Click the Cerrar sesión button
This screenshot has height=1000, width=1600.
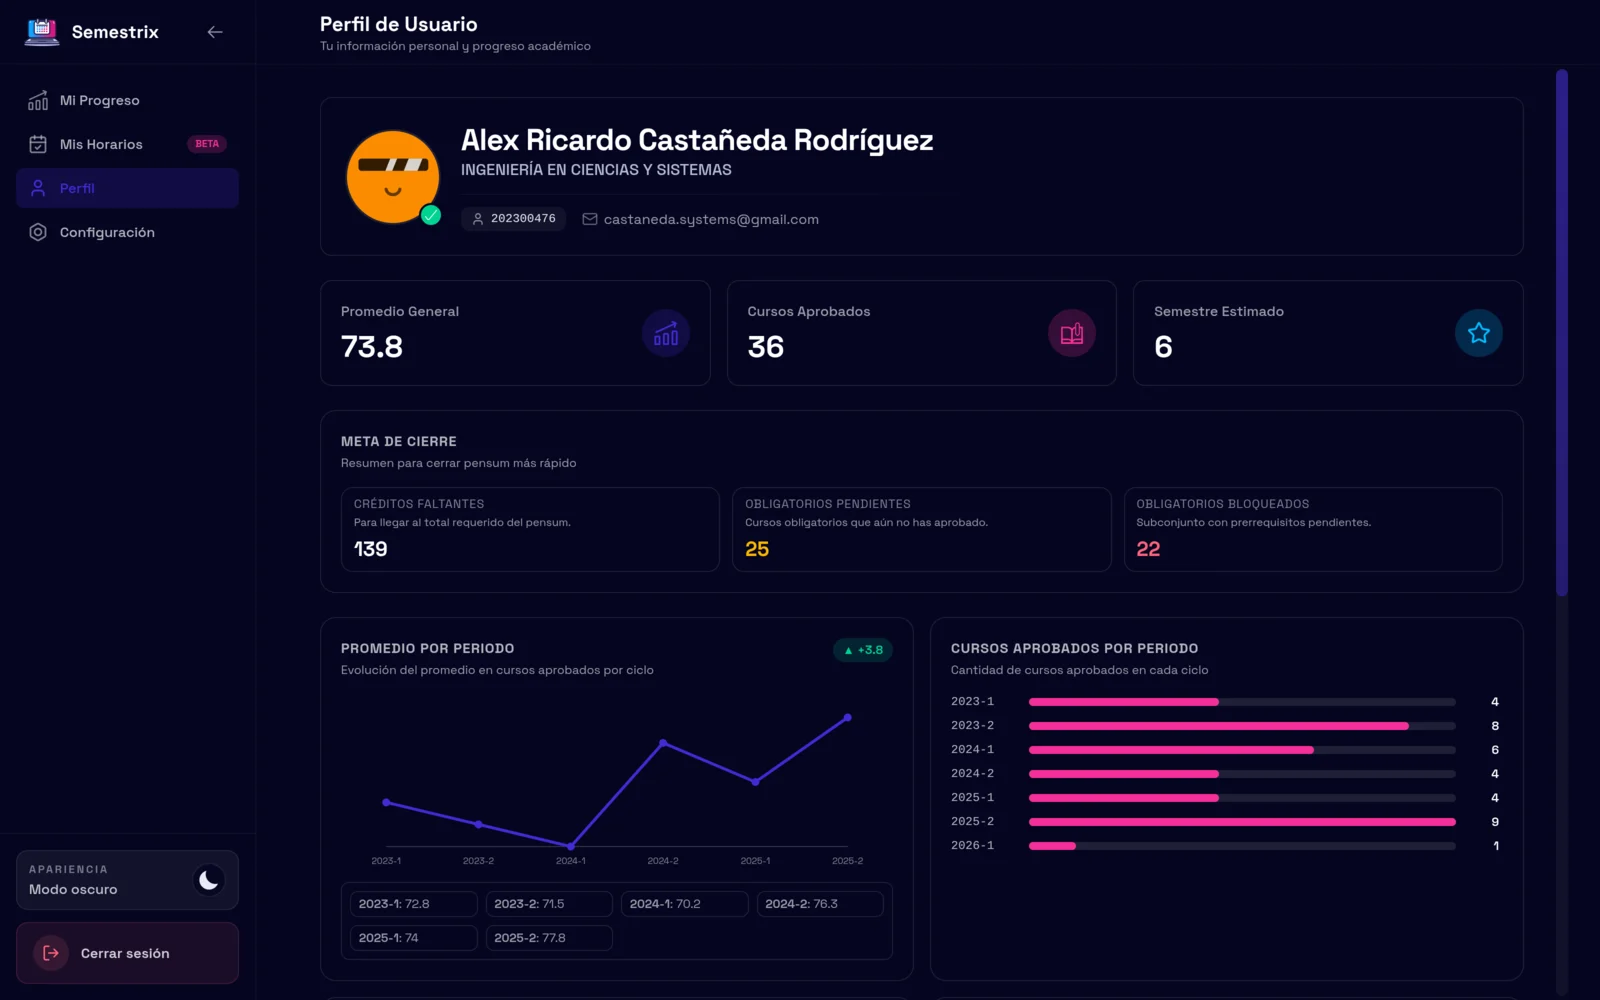pos(127,953)
